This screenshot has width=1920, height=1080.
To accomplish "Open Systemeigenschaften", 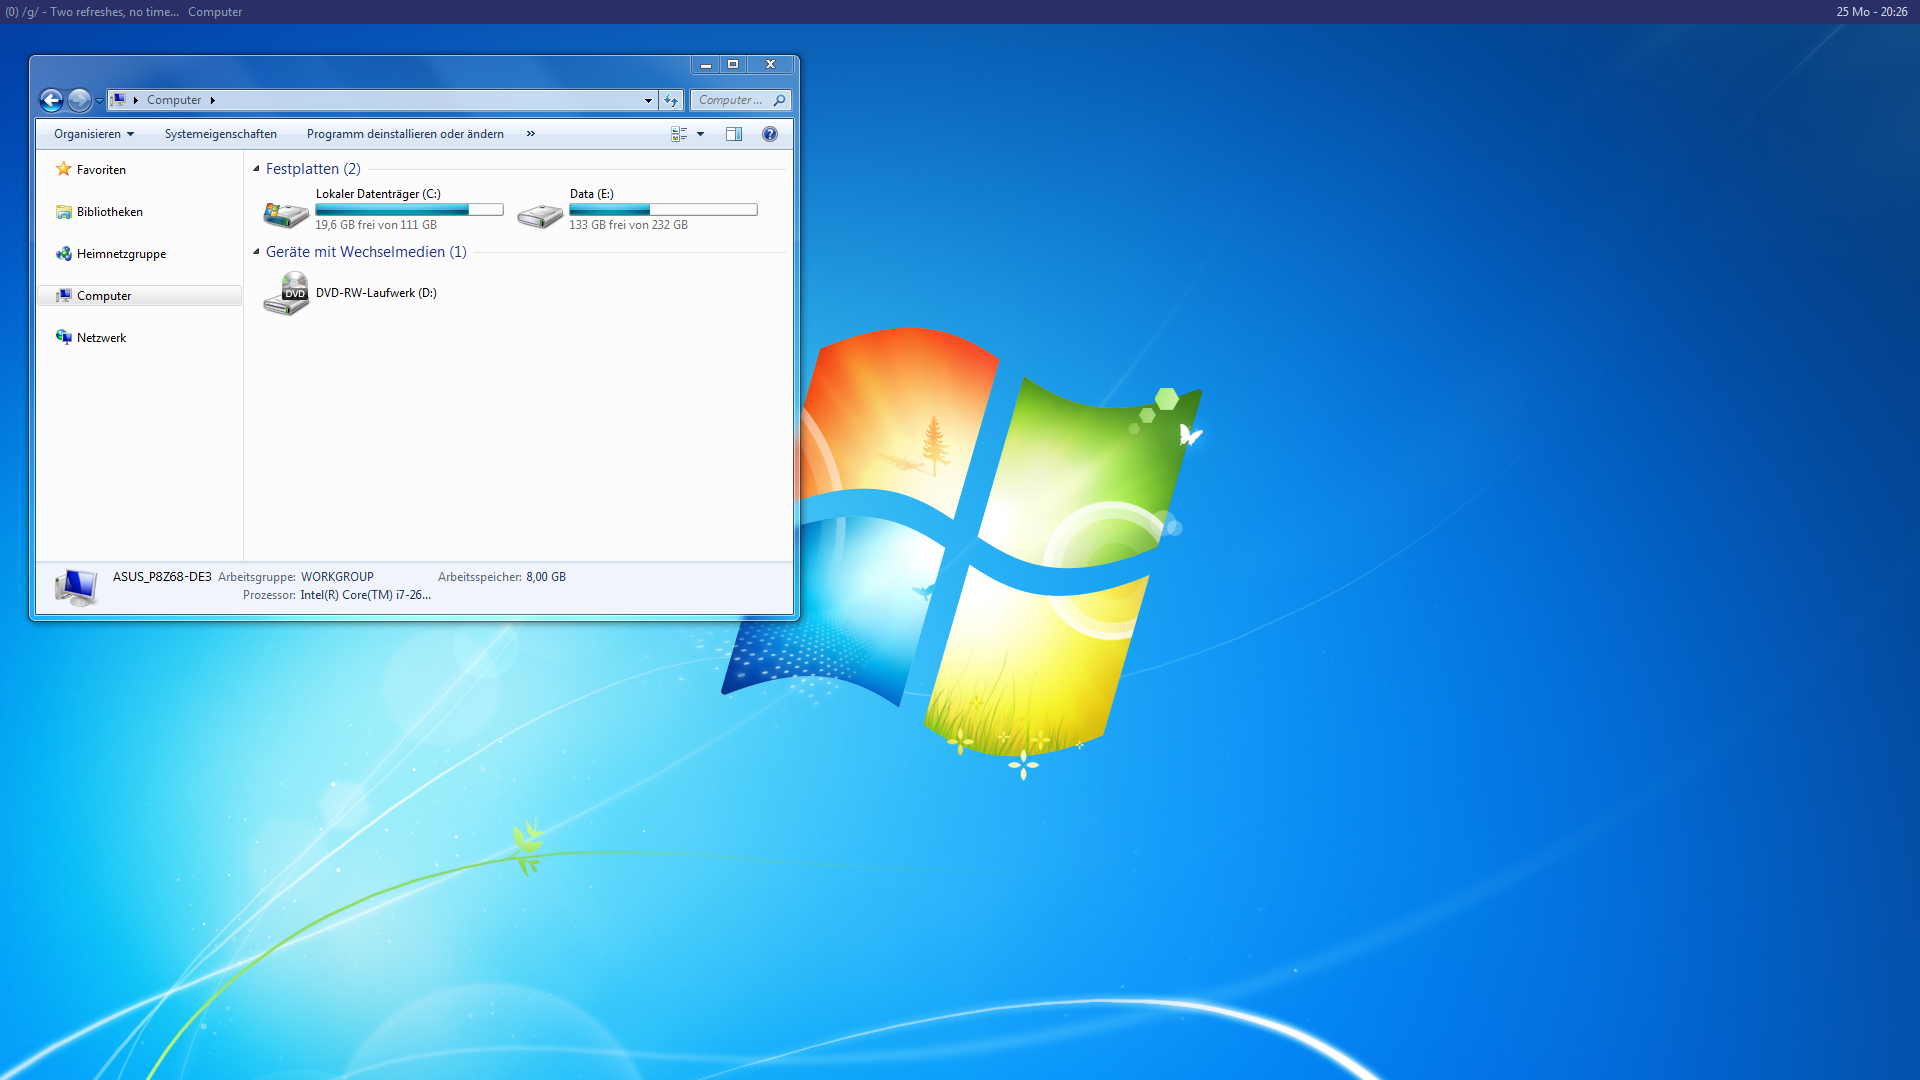I will [x=221, y=134].
